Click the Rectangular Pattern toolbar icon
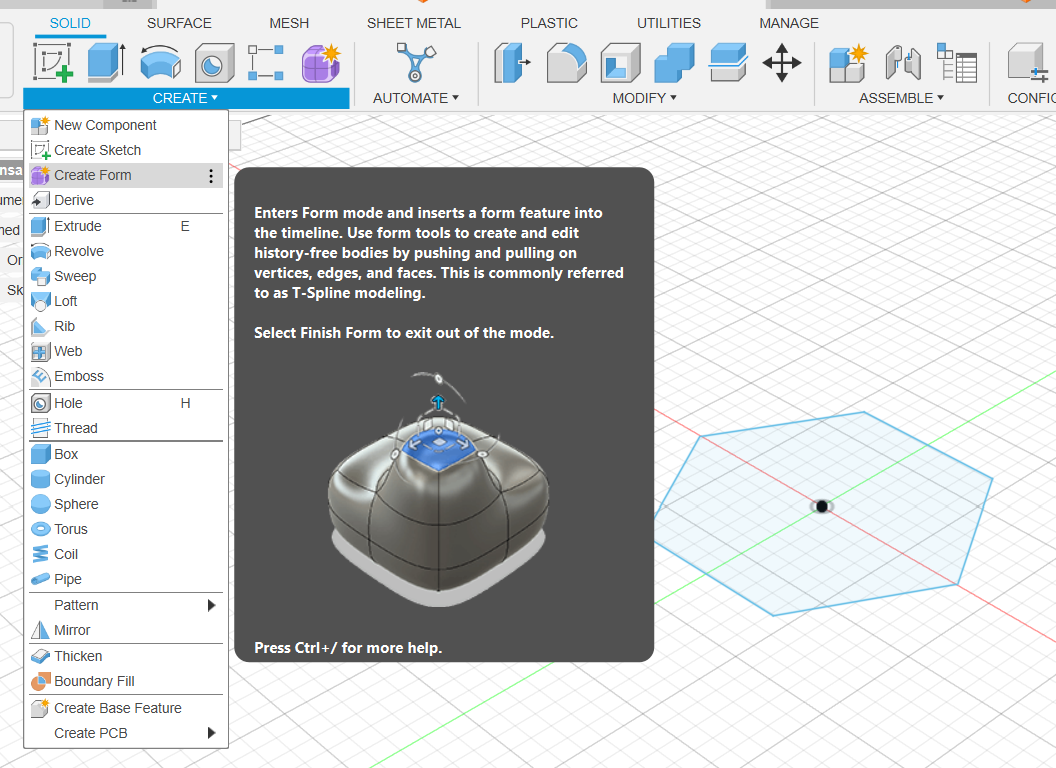This screenshot has width=1056, height=768. 266,63
